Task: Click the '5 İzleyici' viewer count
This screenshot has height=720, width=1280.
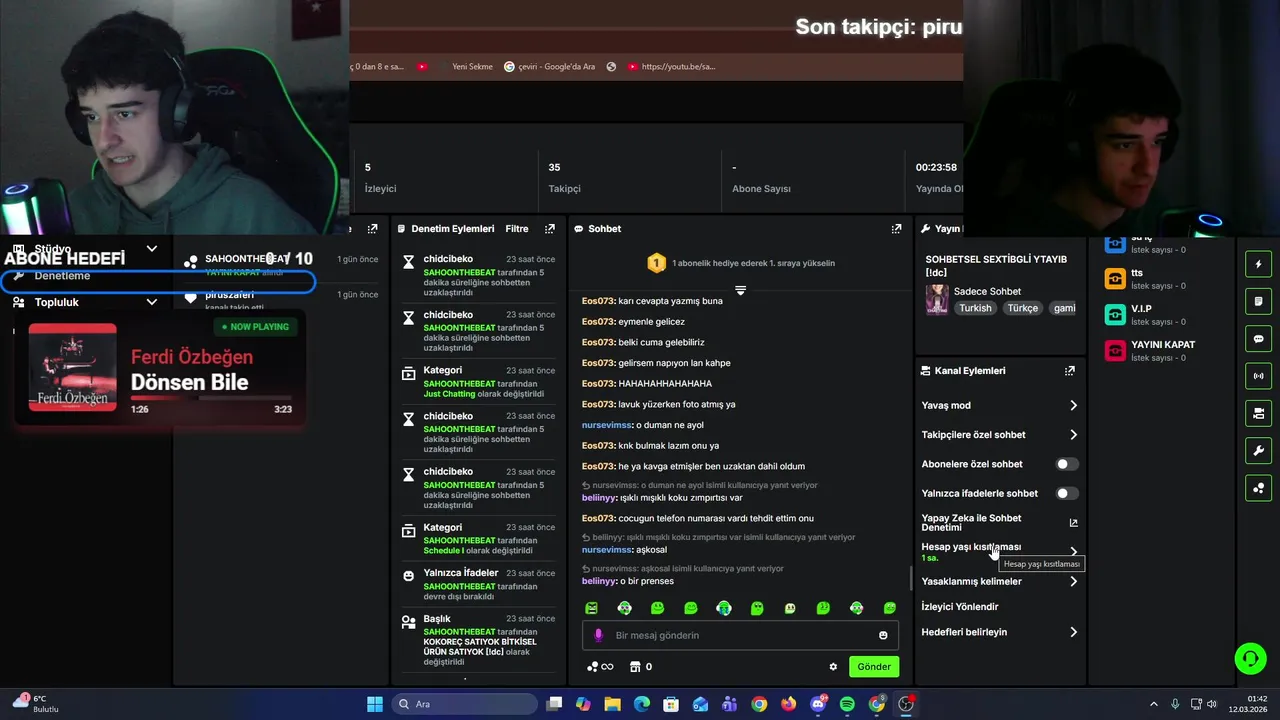Action: point(380,178)
